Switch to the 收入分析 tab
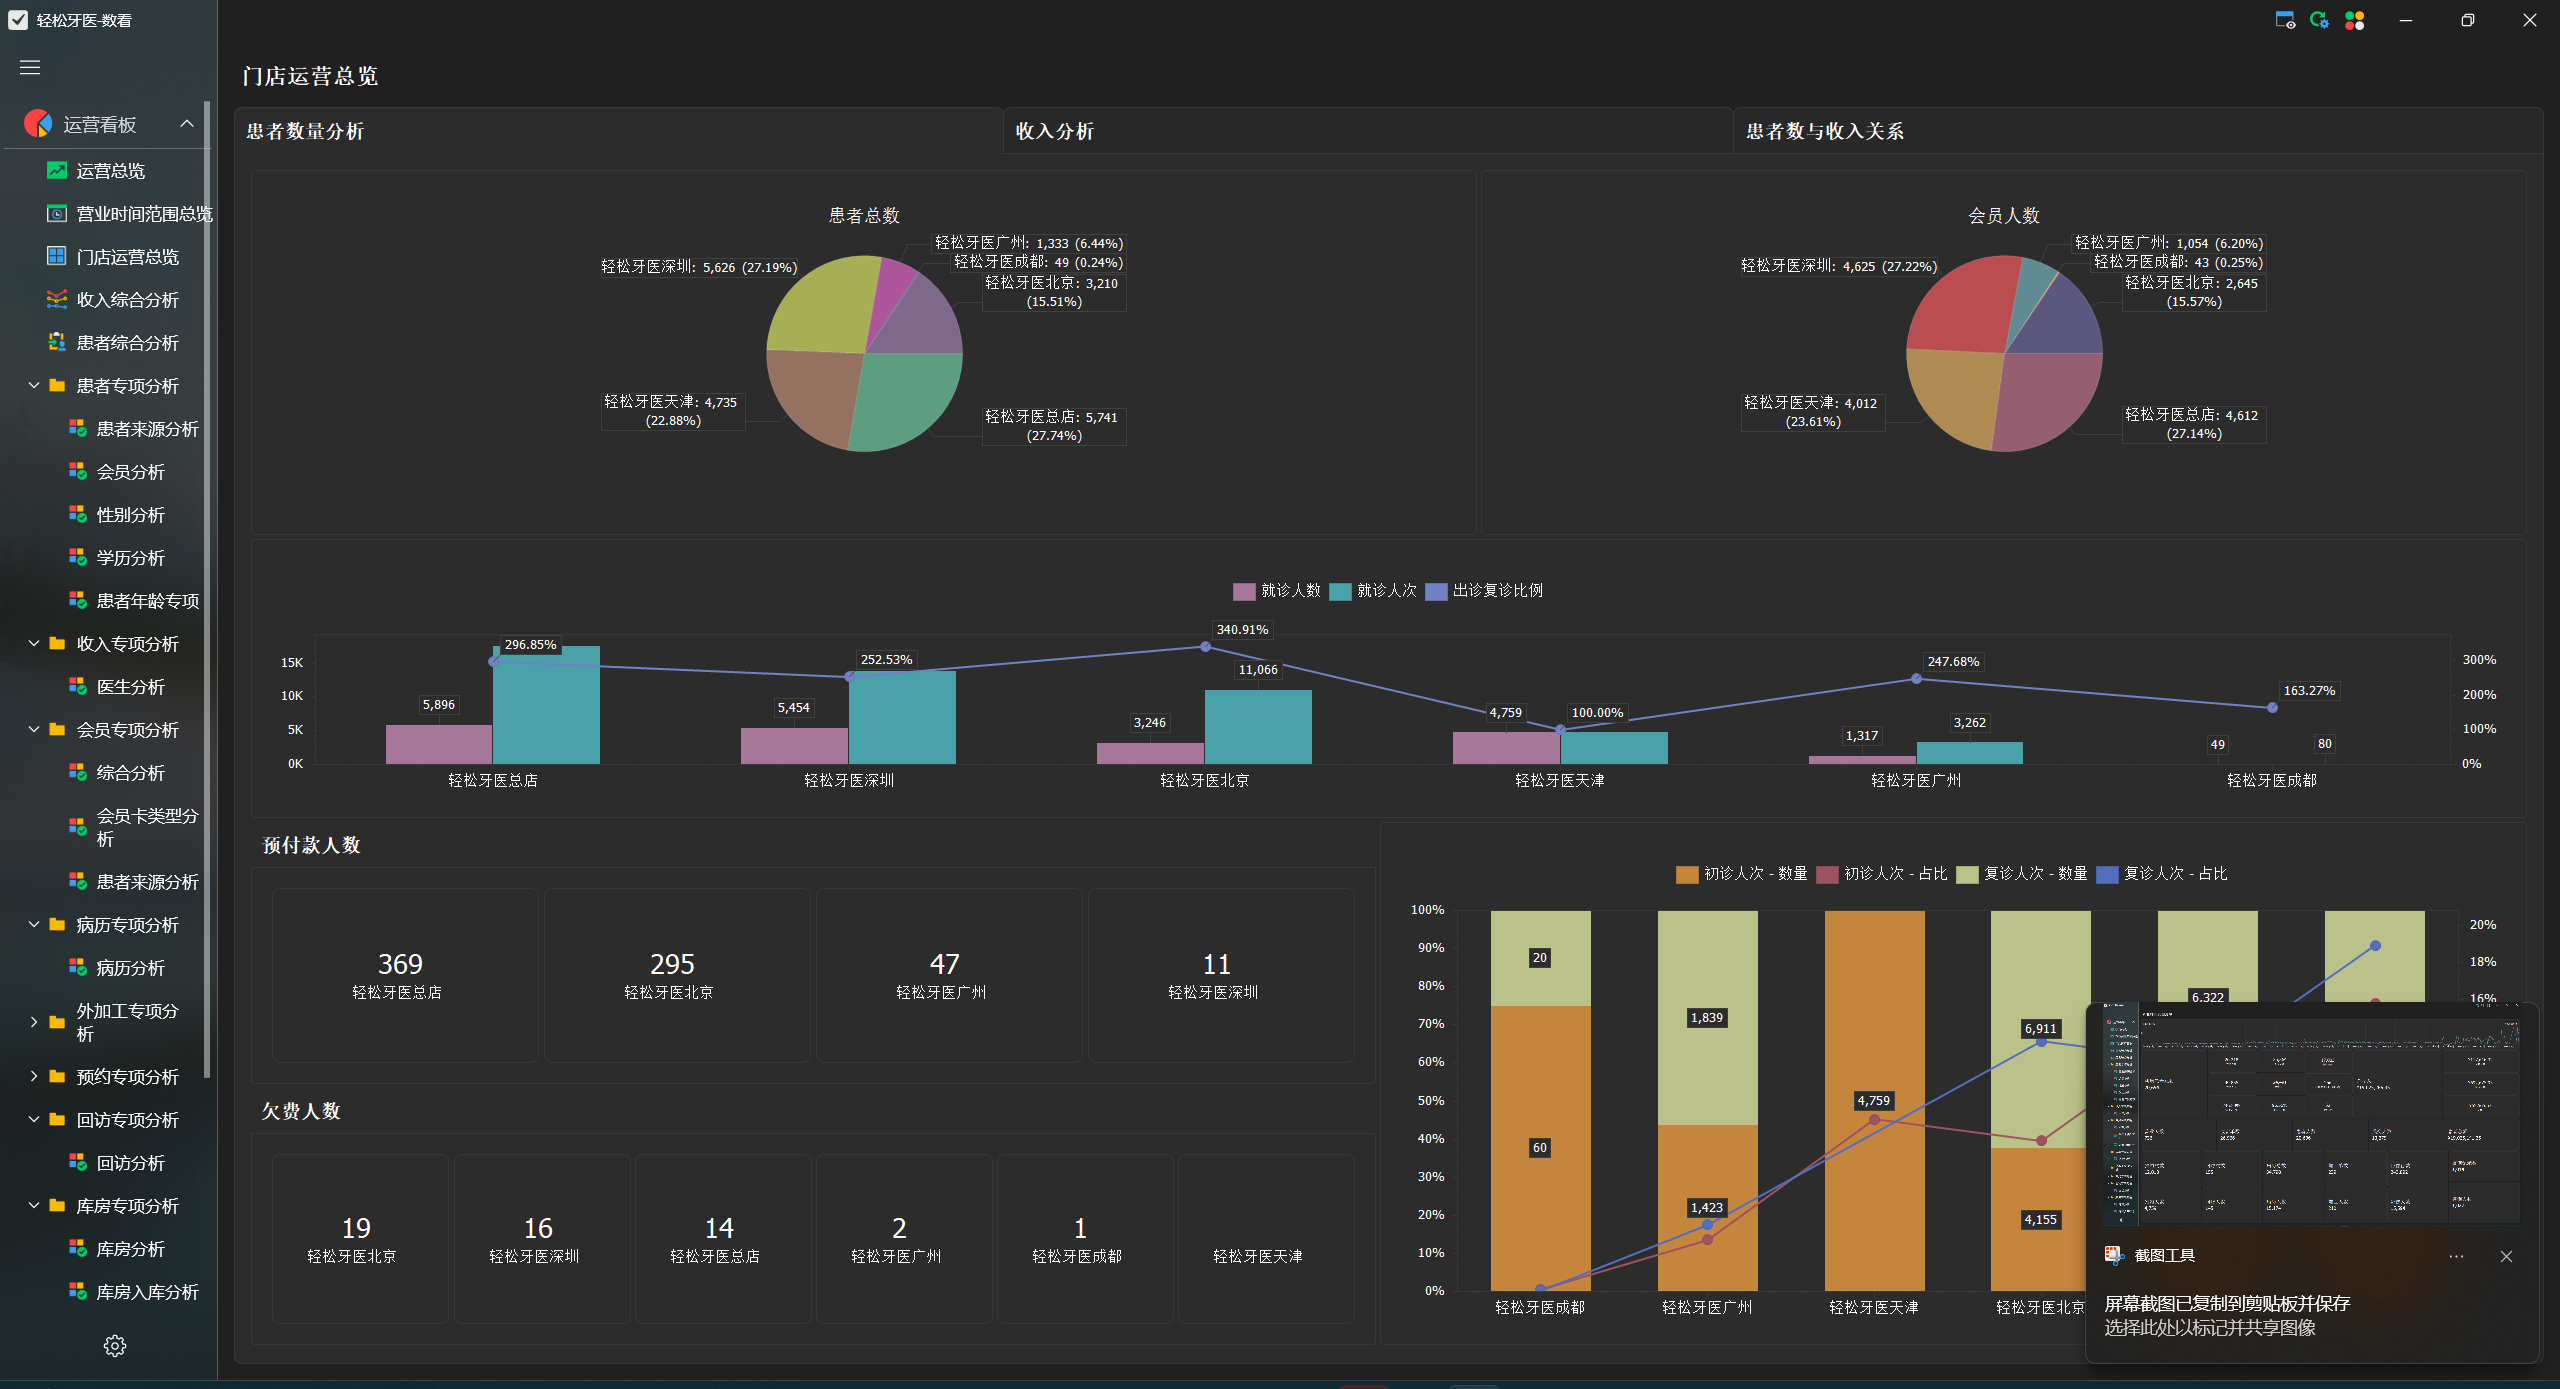Screen dimensions: 2560x1389 point(1054,131)
